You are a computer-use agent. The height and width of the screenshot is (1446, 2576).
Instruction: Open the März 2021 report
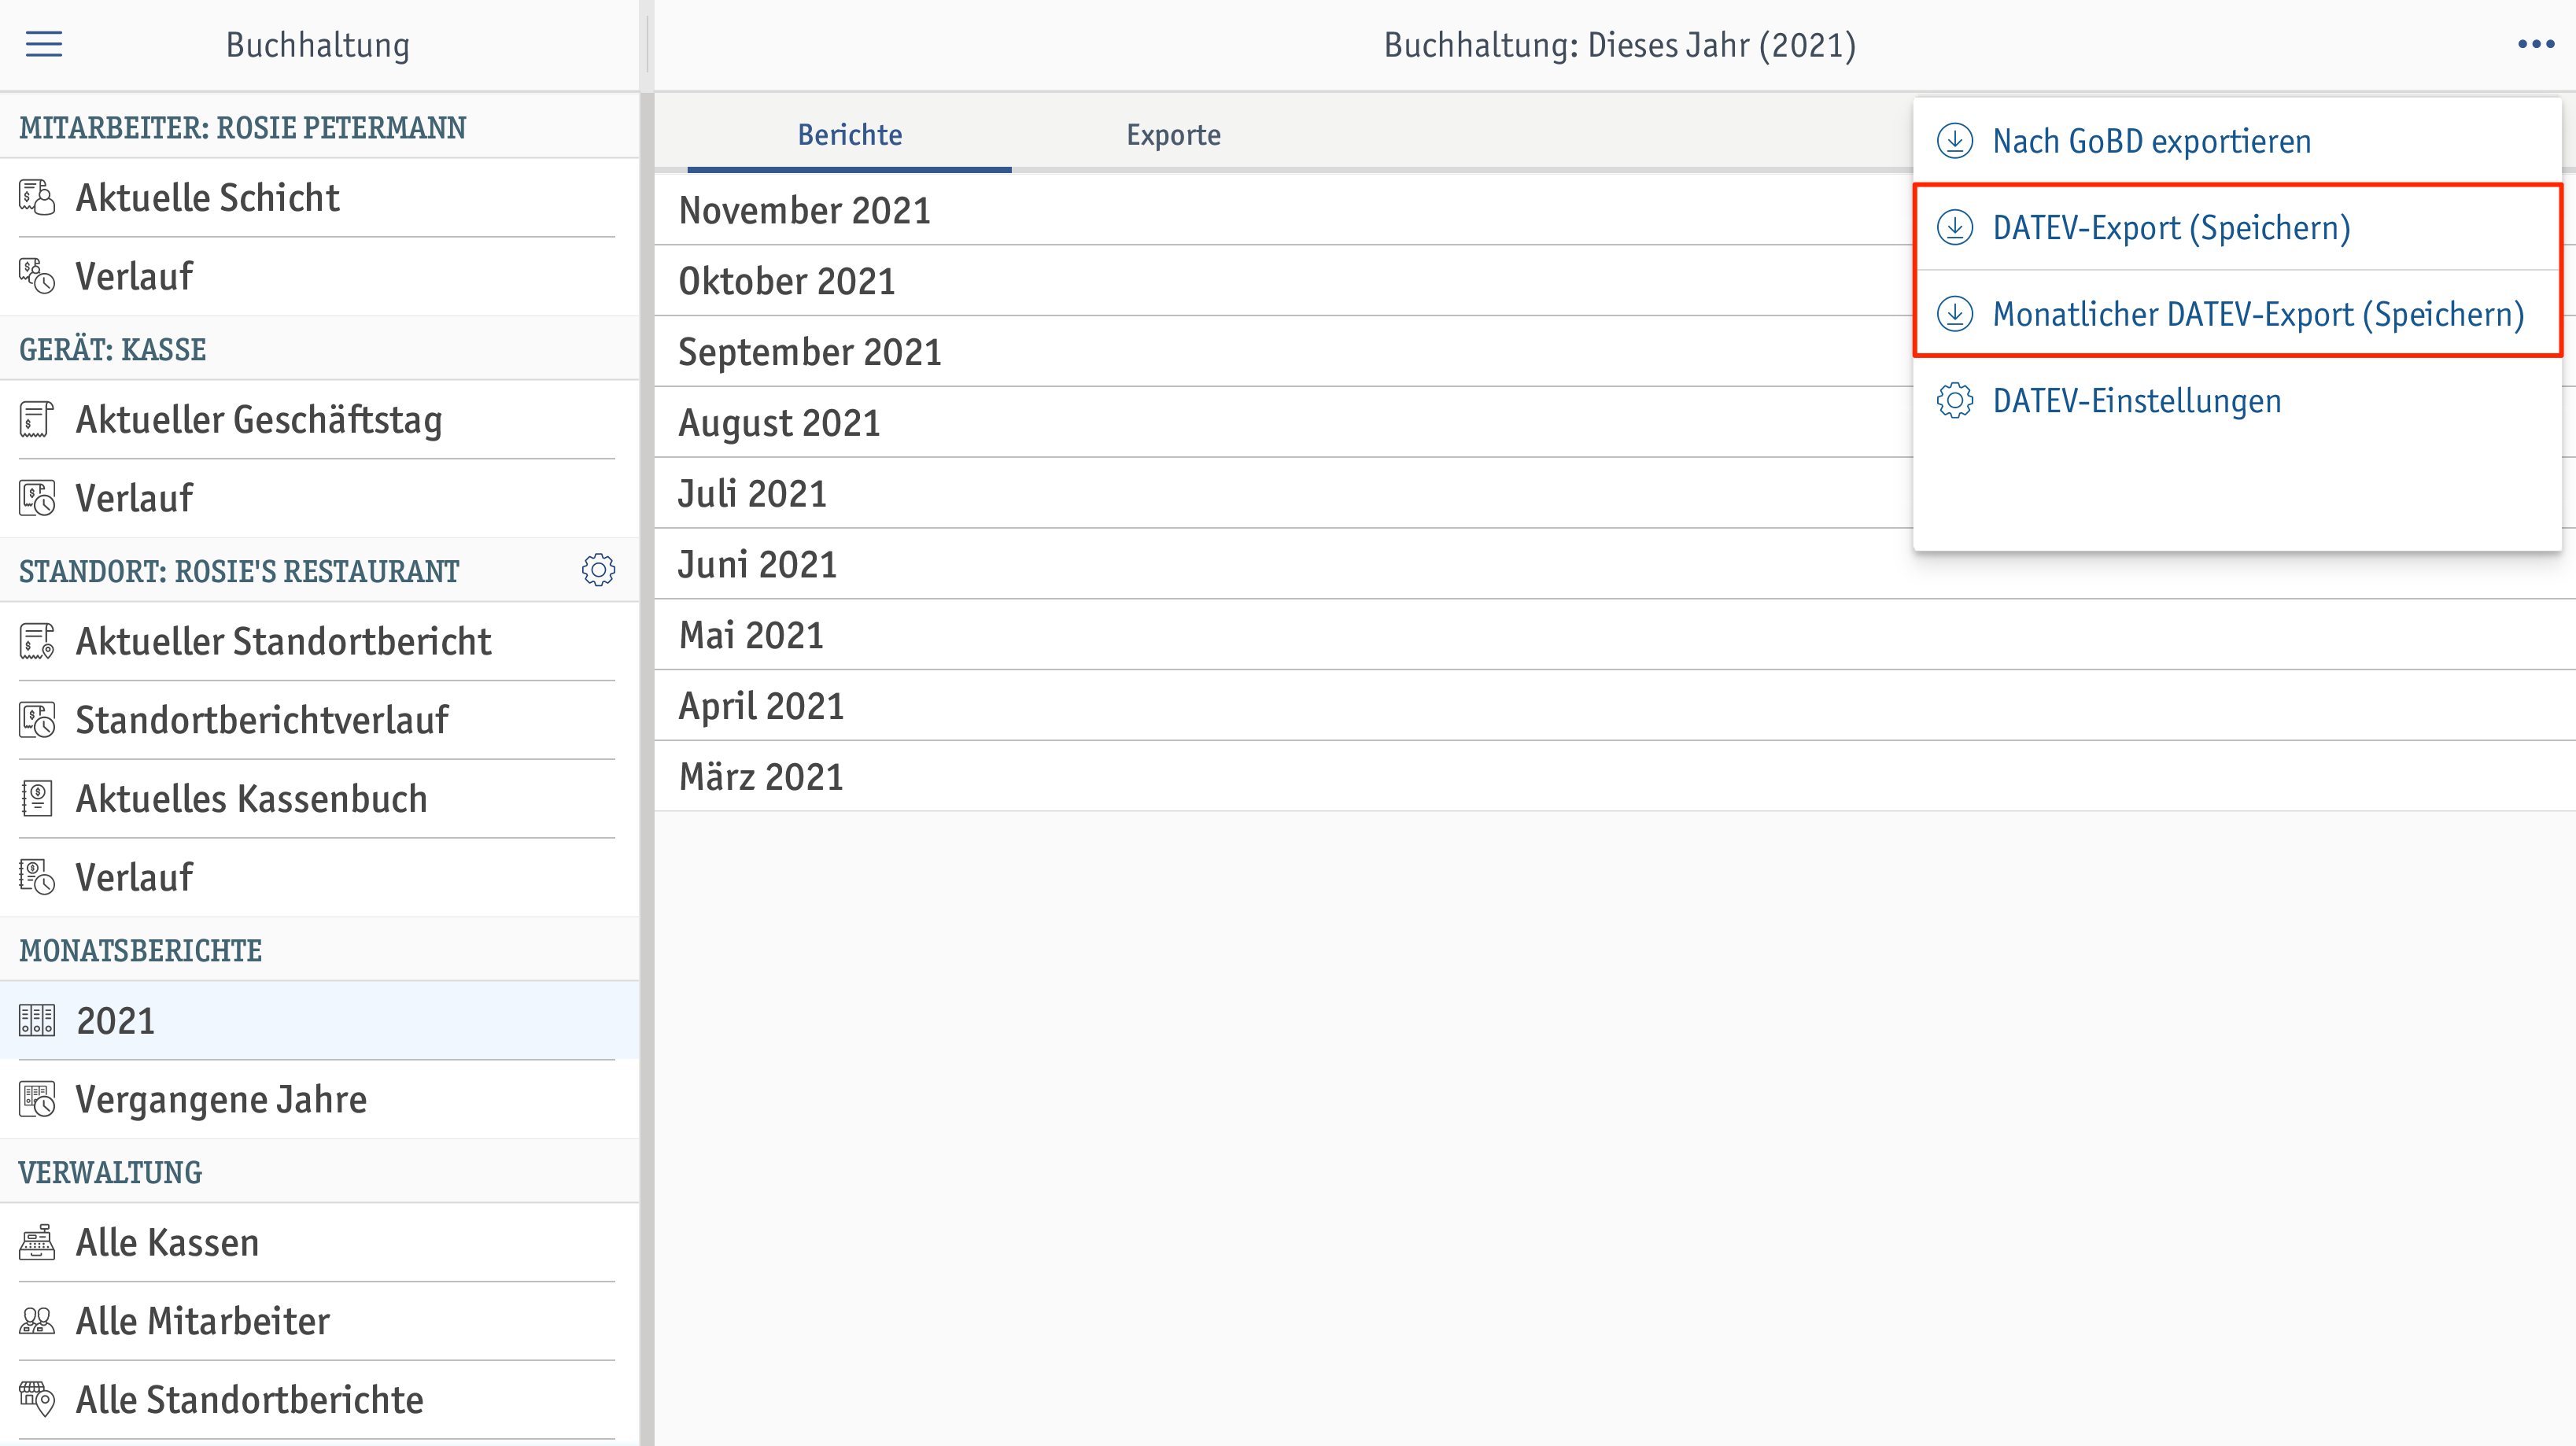pos(1615,776)
